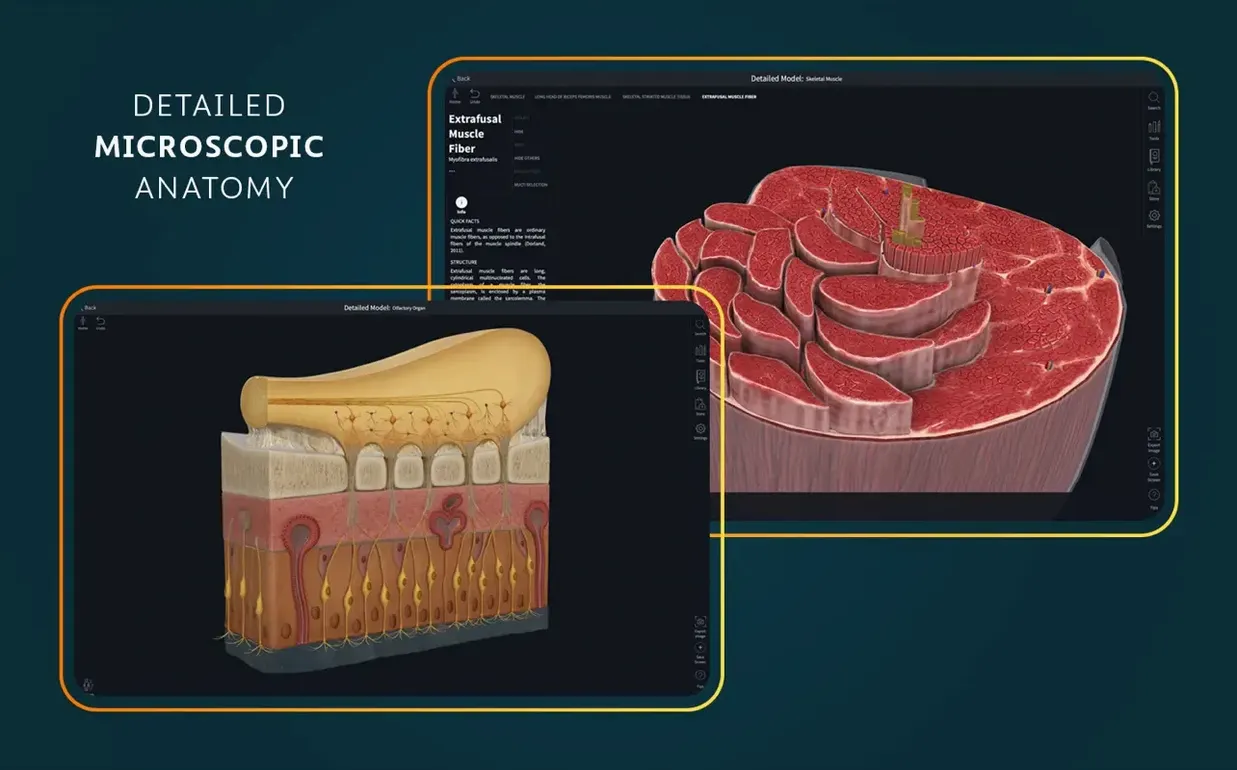1237x770 pixels.
Task: Go Back from the Olfactory Organ model
Action: point(88,308)
